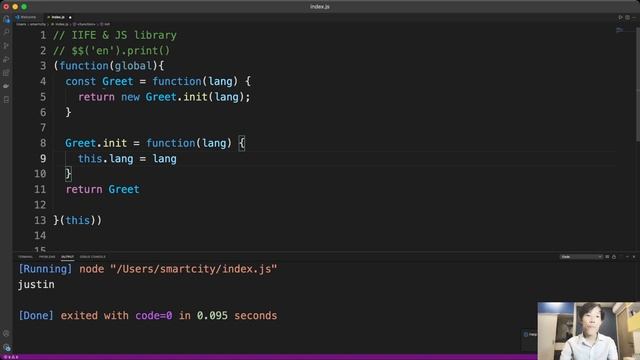
Task: Run the code with the play button
Action: (x=620, y=17)
